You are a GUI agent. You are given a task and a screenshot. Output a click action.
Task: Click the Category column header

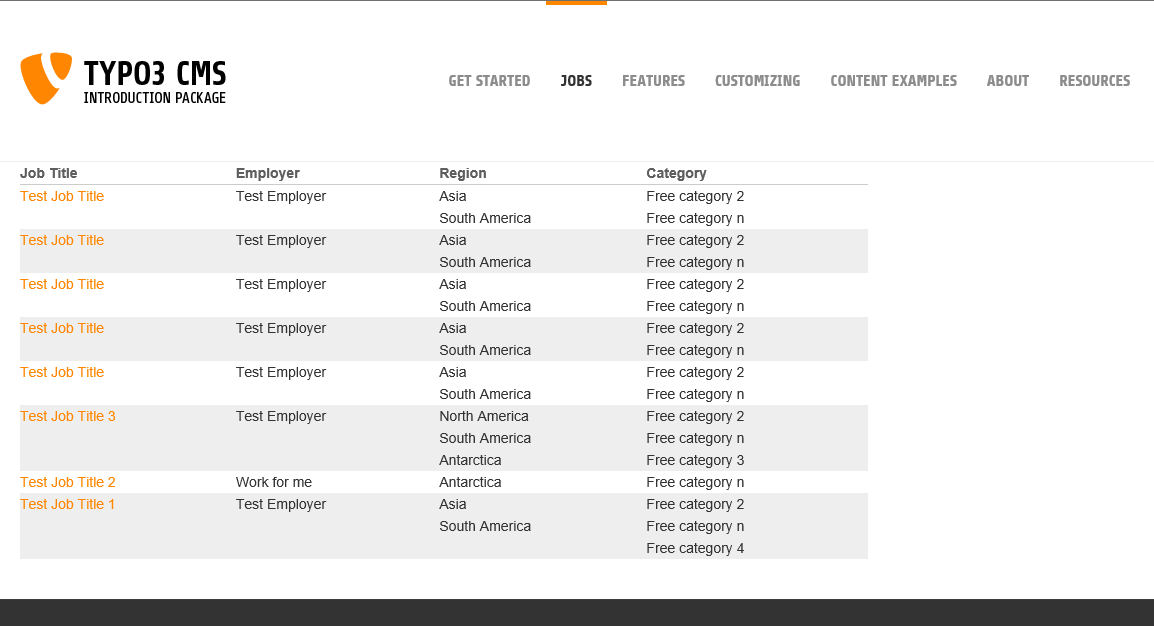[x=676, y=174]
